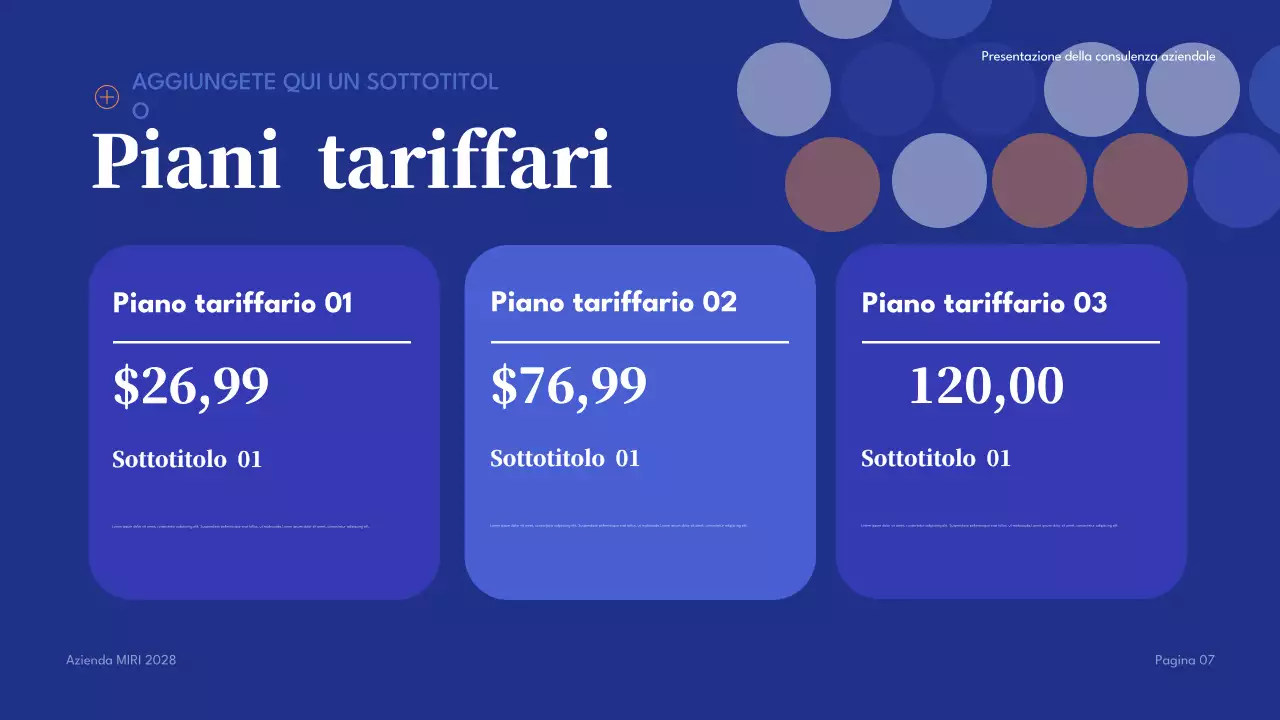Click the white divider line under "Piano tariffario 02"

coord(640,342)
